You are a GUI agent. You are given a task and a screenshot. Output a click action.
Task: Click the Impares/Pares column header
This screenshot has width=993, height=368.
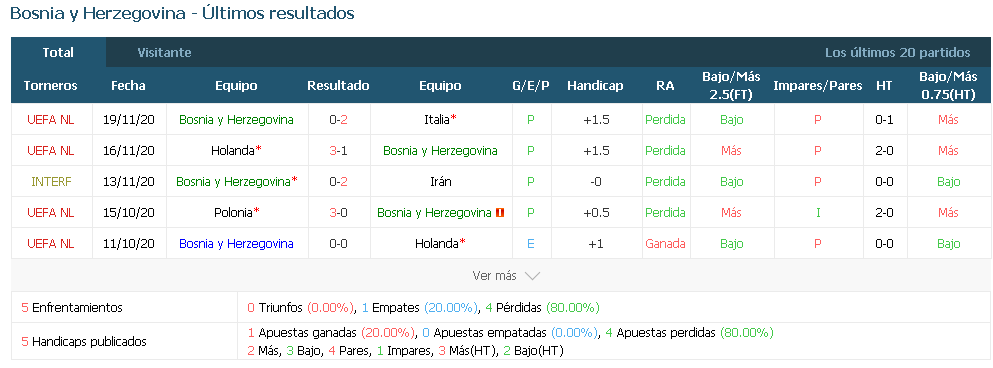pos(818,86)
